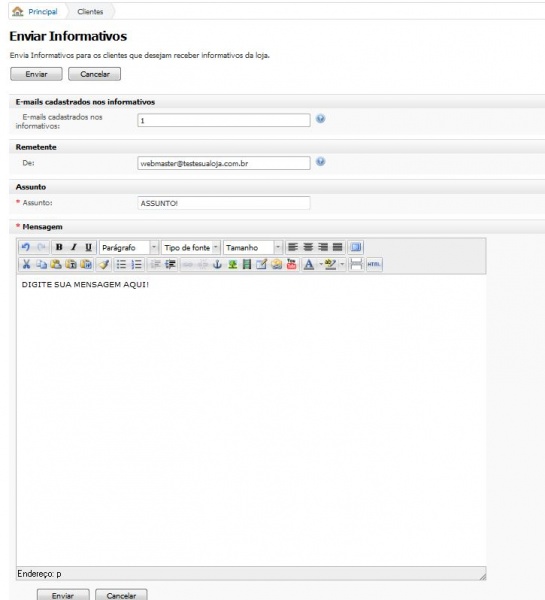Insert a bulleted list
Screen dimensions: 545x600
tap(121, 264)
